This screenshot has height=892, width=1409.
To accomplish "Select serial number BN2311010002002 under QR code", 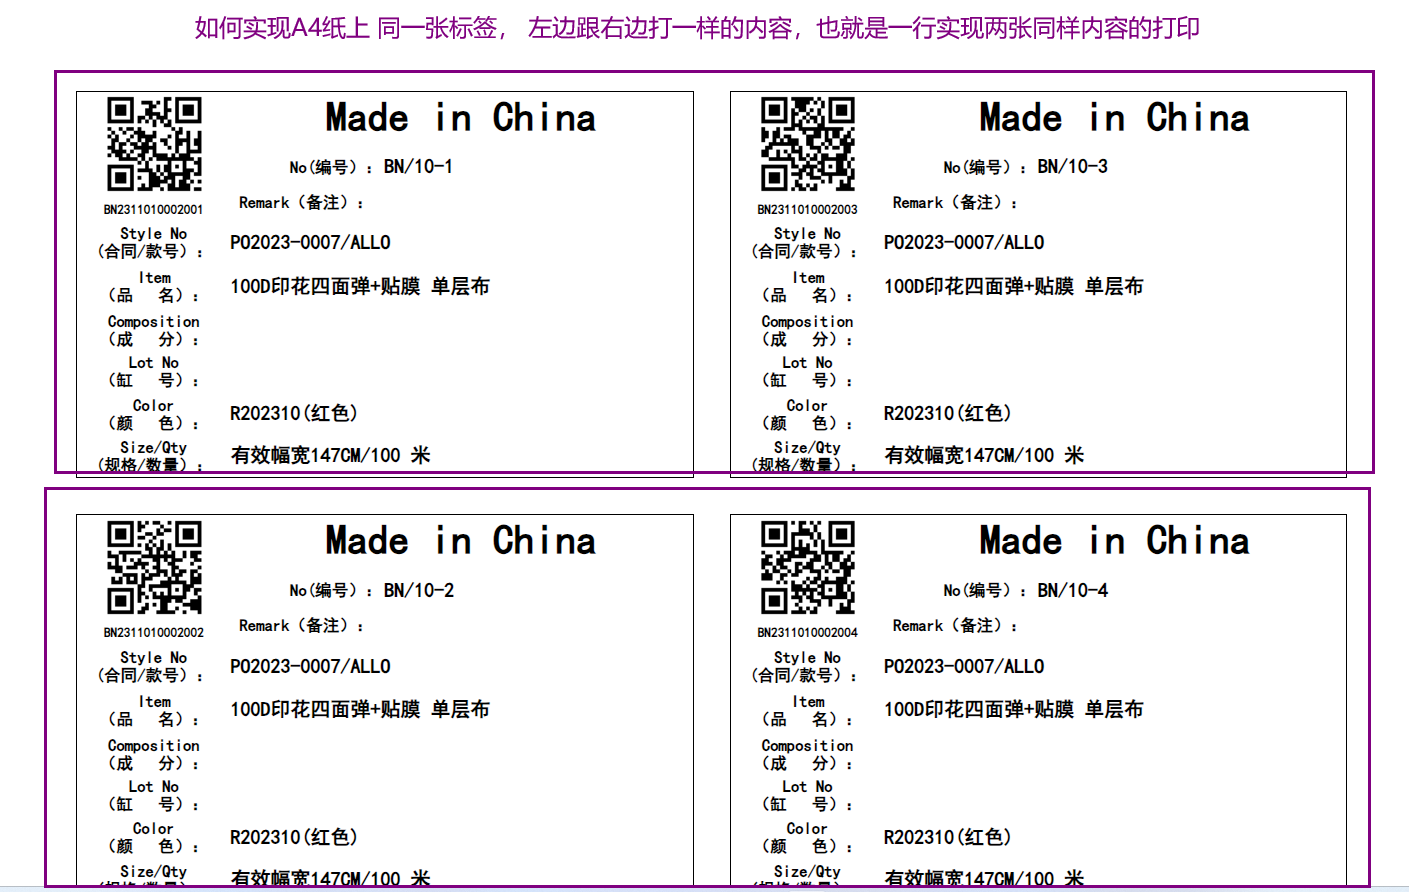I will [x=153, y=633].
